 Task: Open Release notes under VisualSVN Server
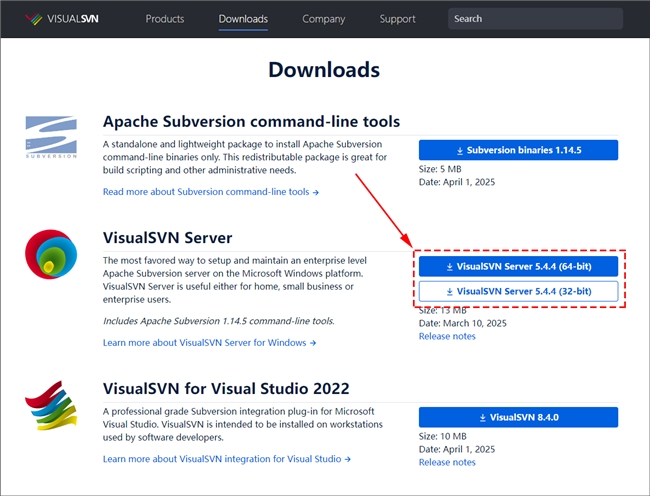click(x=447, y=336)
